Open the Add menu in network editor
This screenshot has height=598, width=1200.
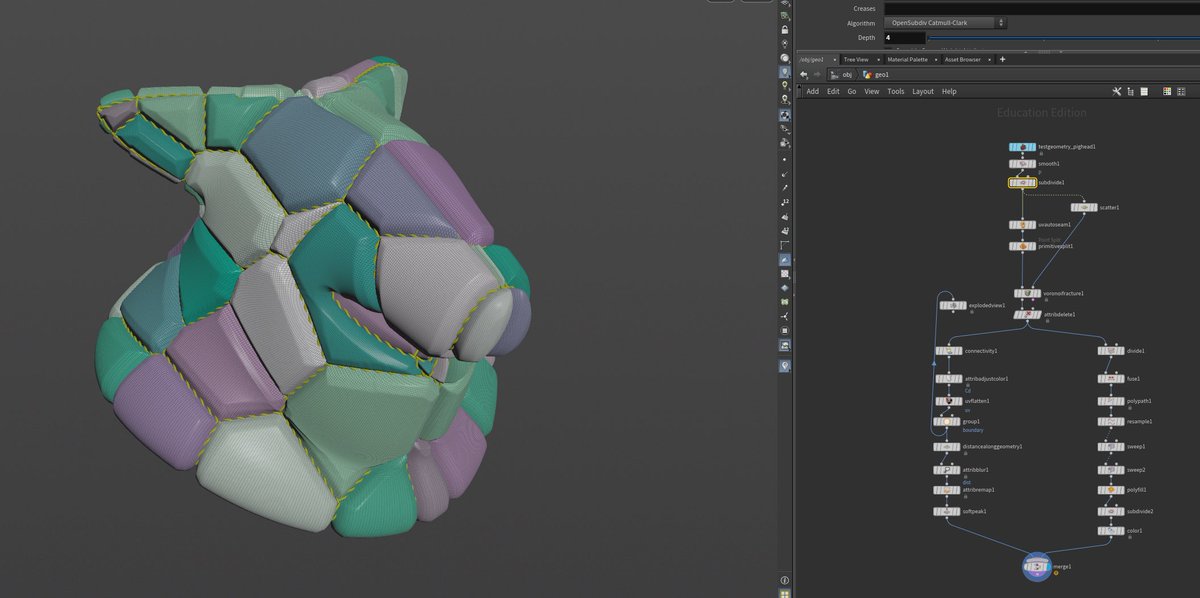pyautogui.click(x=813, y=91)
